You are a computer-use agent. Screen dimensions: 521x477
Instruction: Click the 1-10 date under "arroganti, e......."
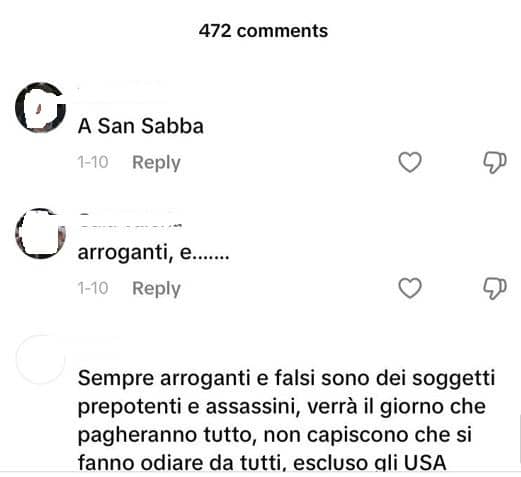93,288
